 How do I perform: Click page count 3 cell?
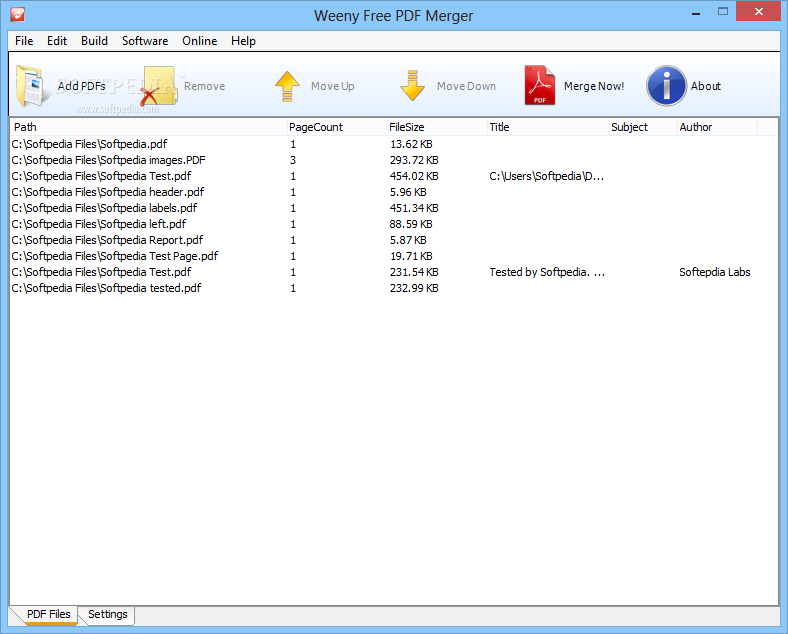coord(293,160)
